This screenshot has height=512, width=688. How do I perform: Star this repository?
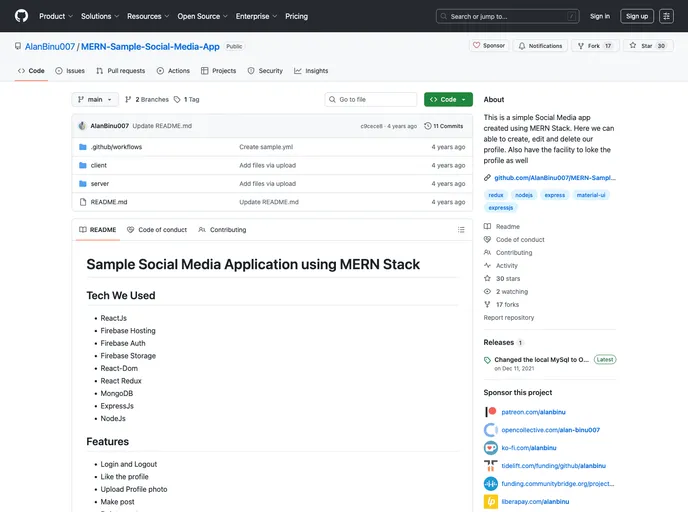(648, 46)
